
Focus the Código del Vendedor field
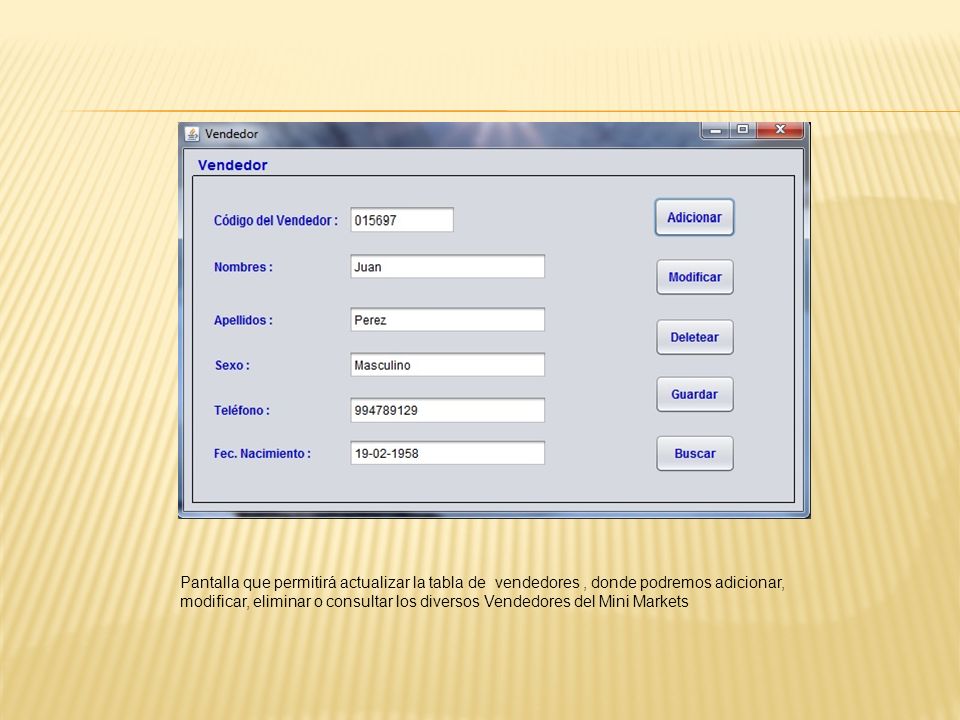click(402, 220)
